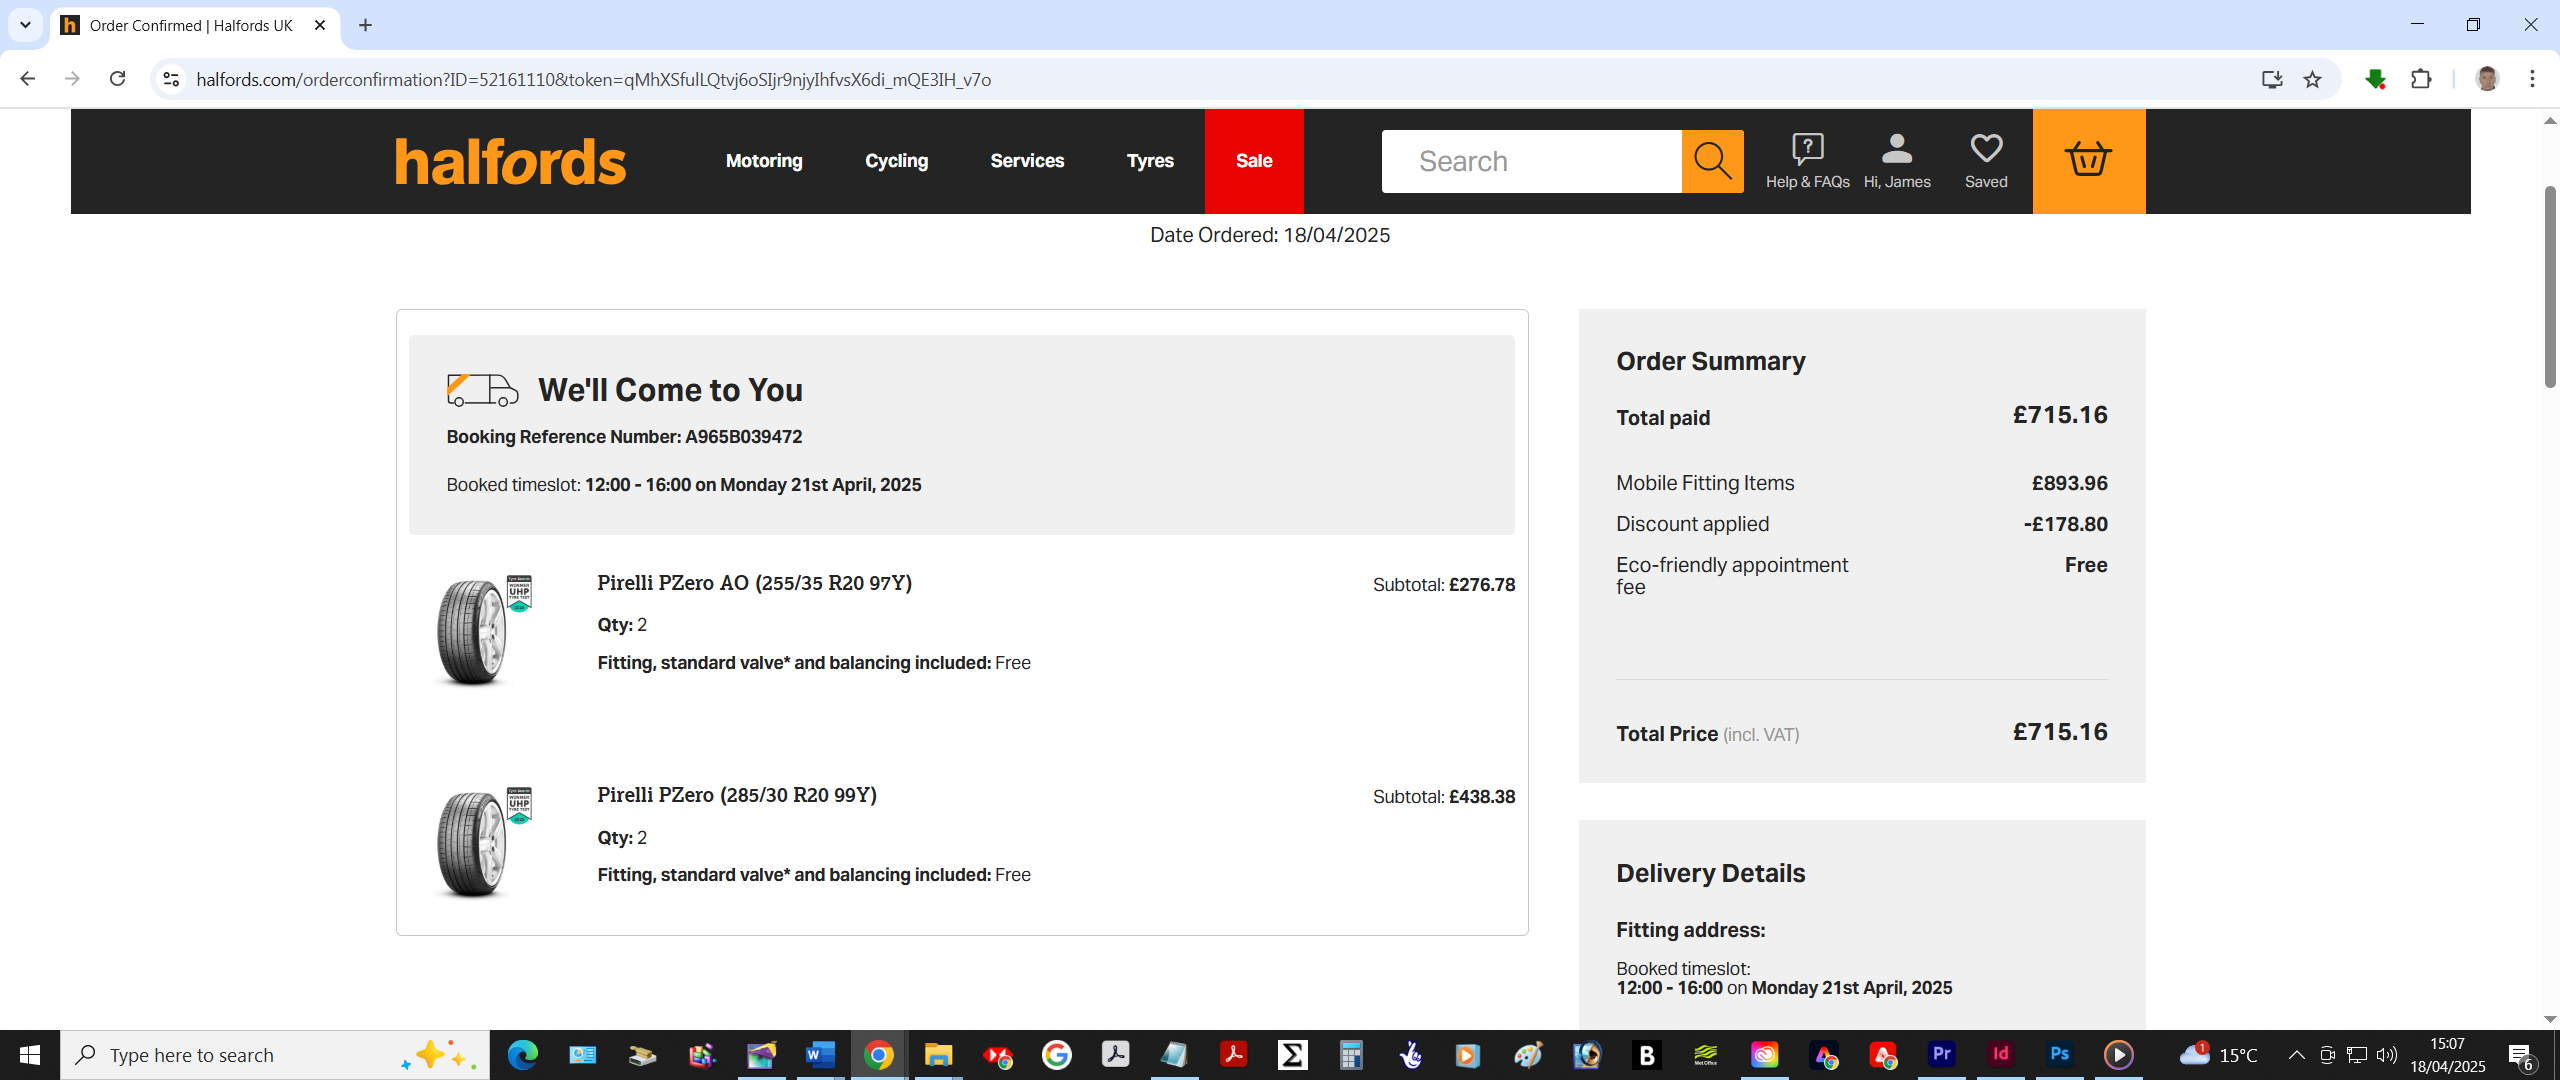This screenshot has width=2560, height=1080.
Task: Click the Pirelli PZero AO (255/35 R20 97Y) title
Action: coord(755,583)
